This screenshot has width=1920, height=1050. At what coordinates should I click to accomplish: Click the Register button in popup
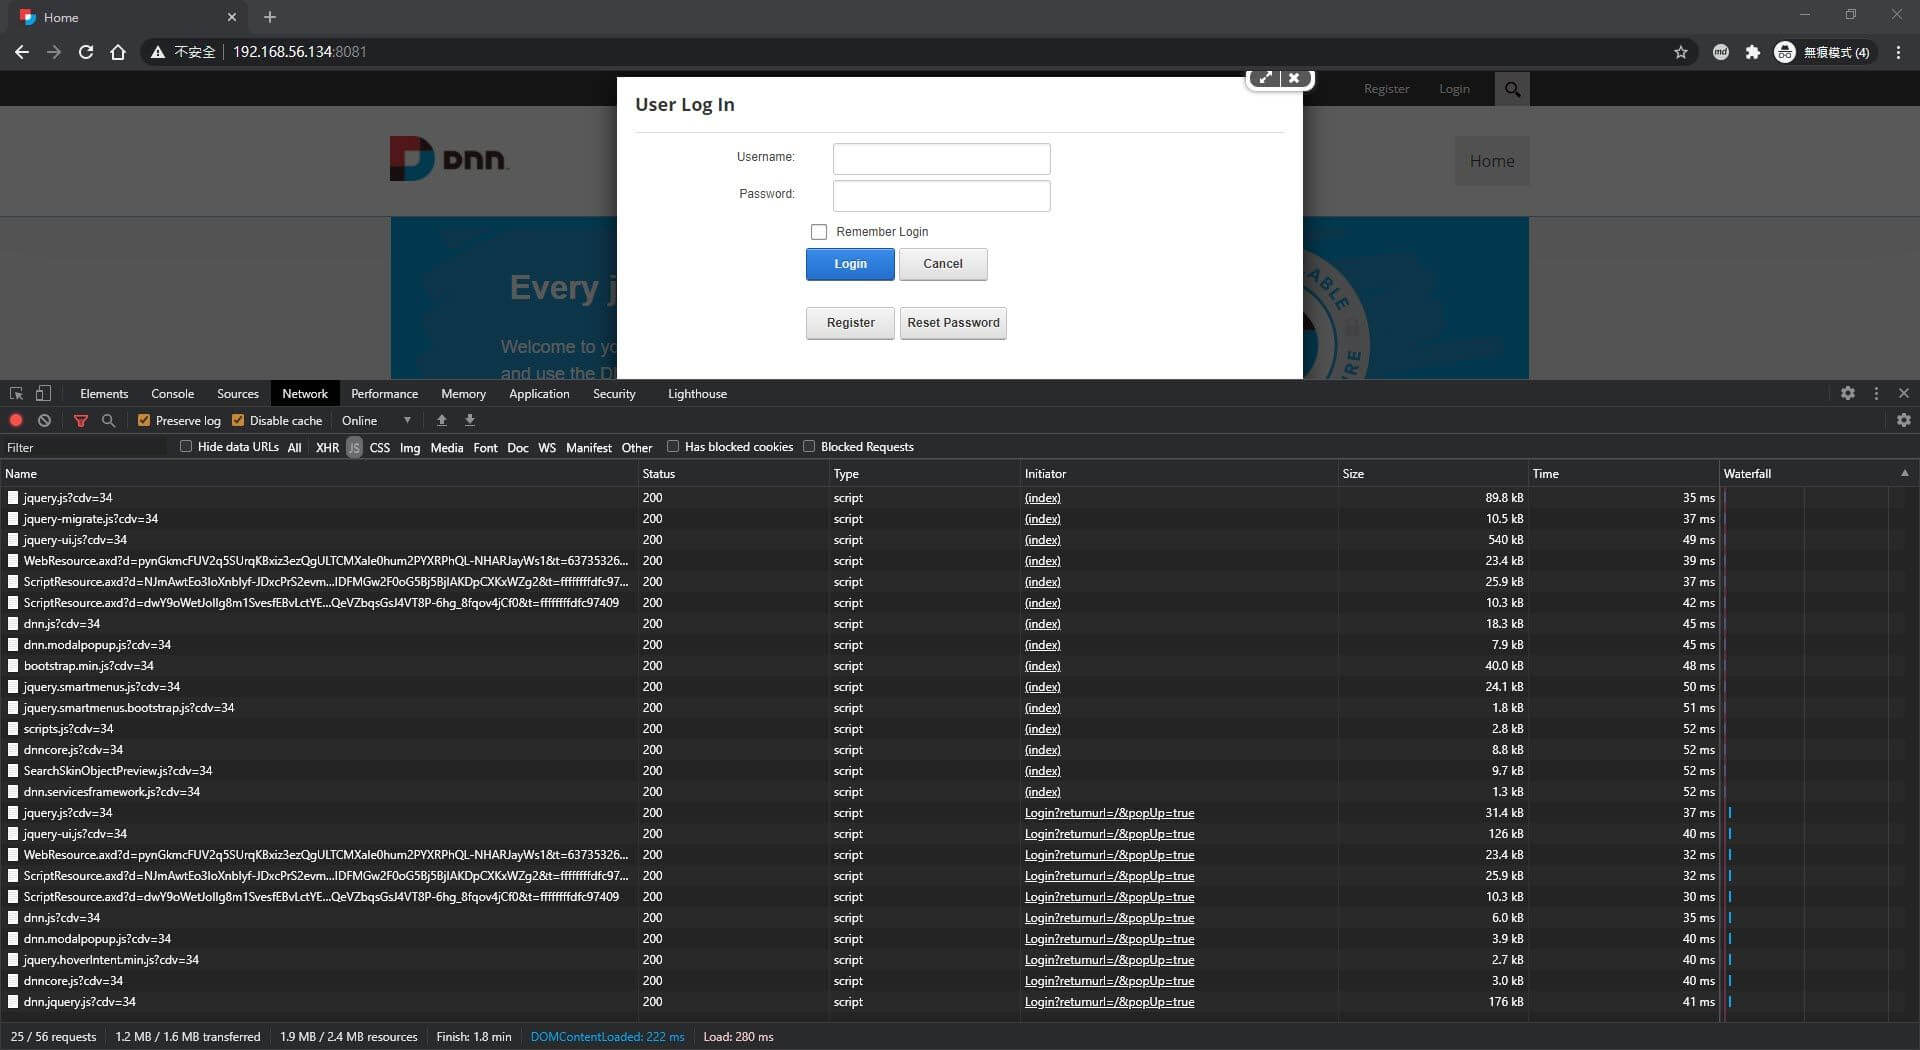click(850, 323)
